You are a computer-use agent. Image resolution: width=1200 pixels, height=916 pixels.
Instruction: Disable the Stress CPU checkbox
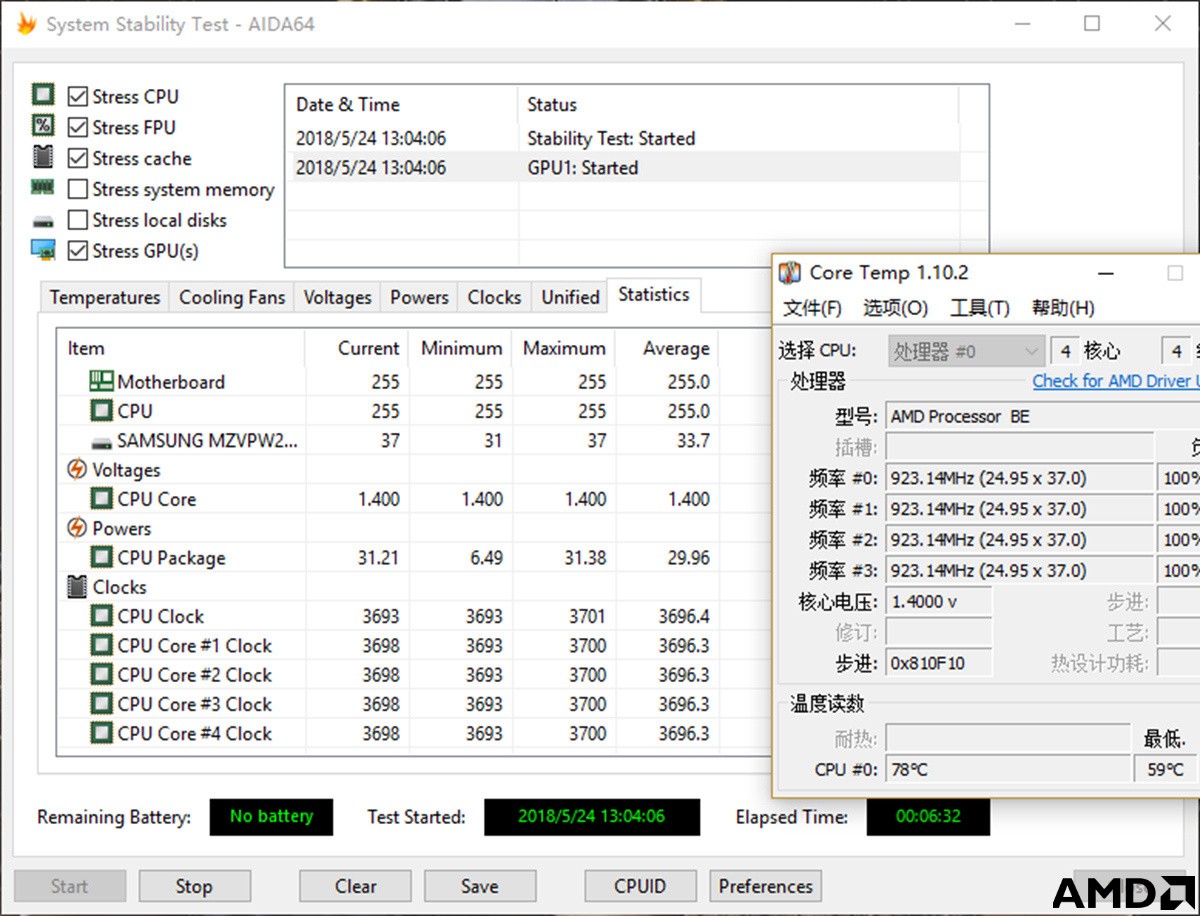pyautogui.click(x=77, y=97)
